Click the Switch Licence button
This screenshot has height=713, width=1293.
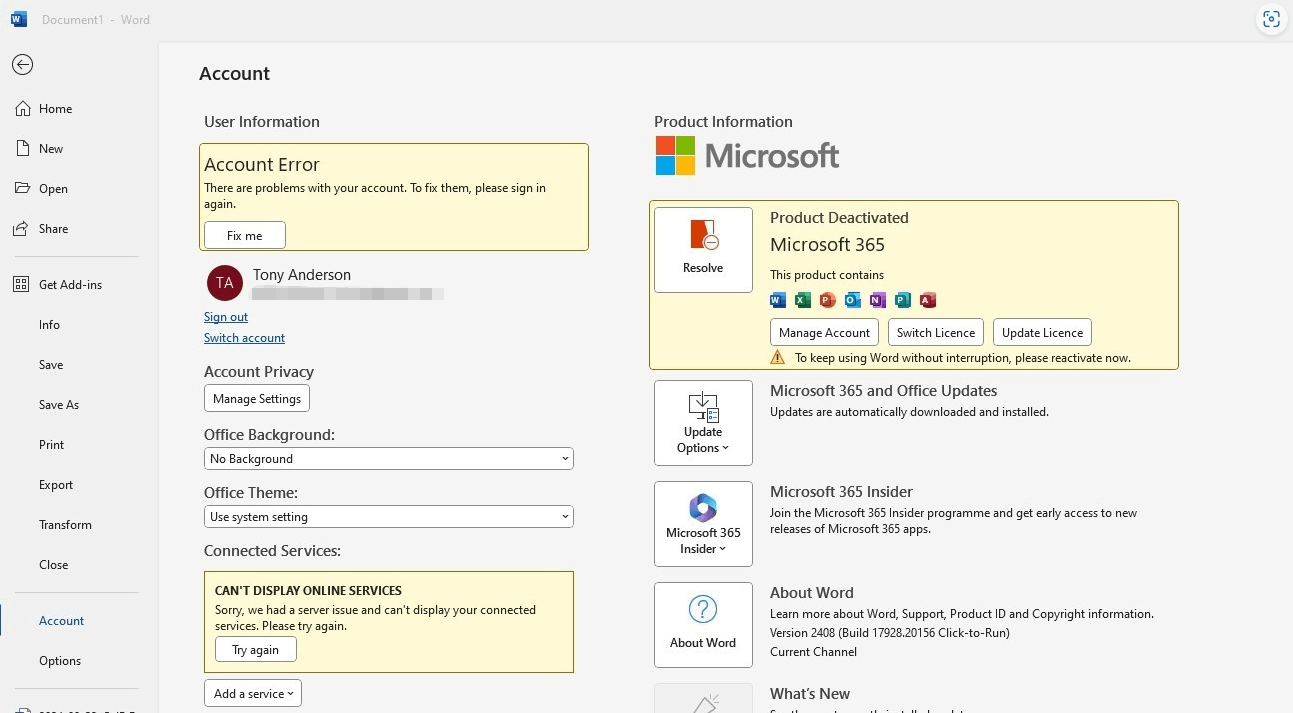(x=936, y=332)
